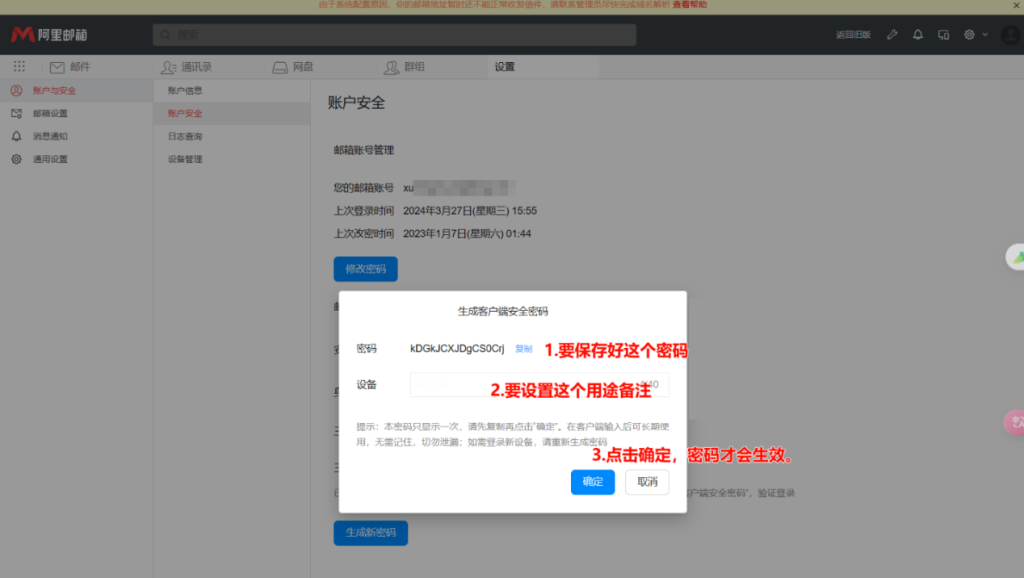Click 取消 to cancel the dialog
The height and width of the screenshot is (578, 1024).
point(647,482)
